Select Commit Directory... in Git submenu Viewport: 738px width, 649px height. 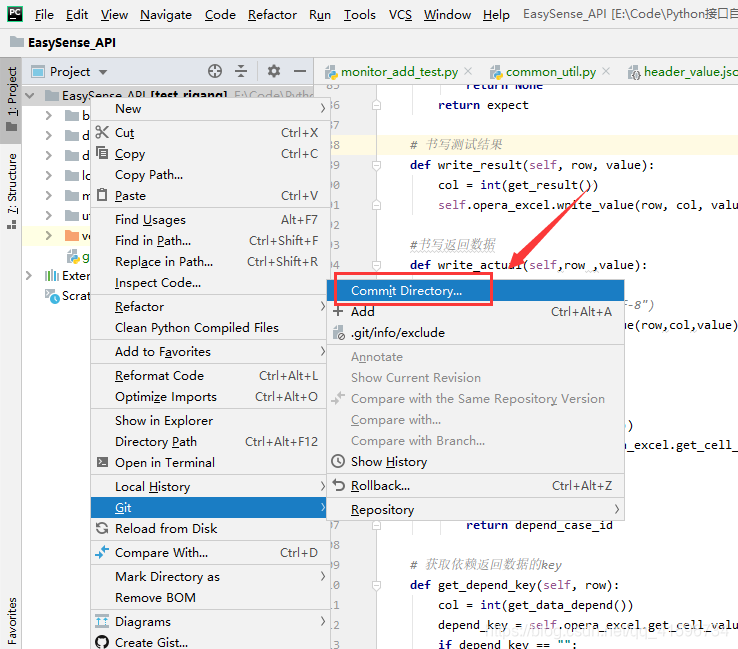click(x=475, y=290)
